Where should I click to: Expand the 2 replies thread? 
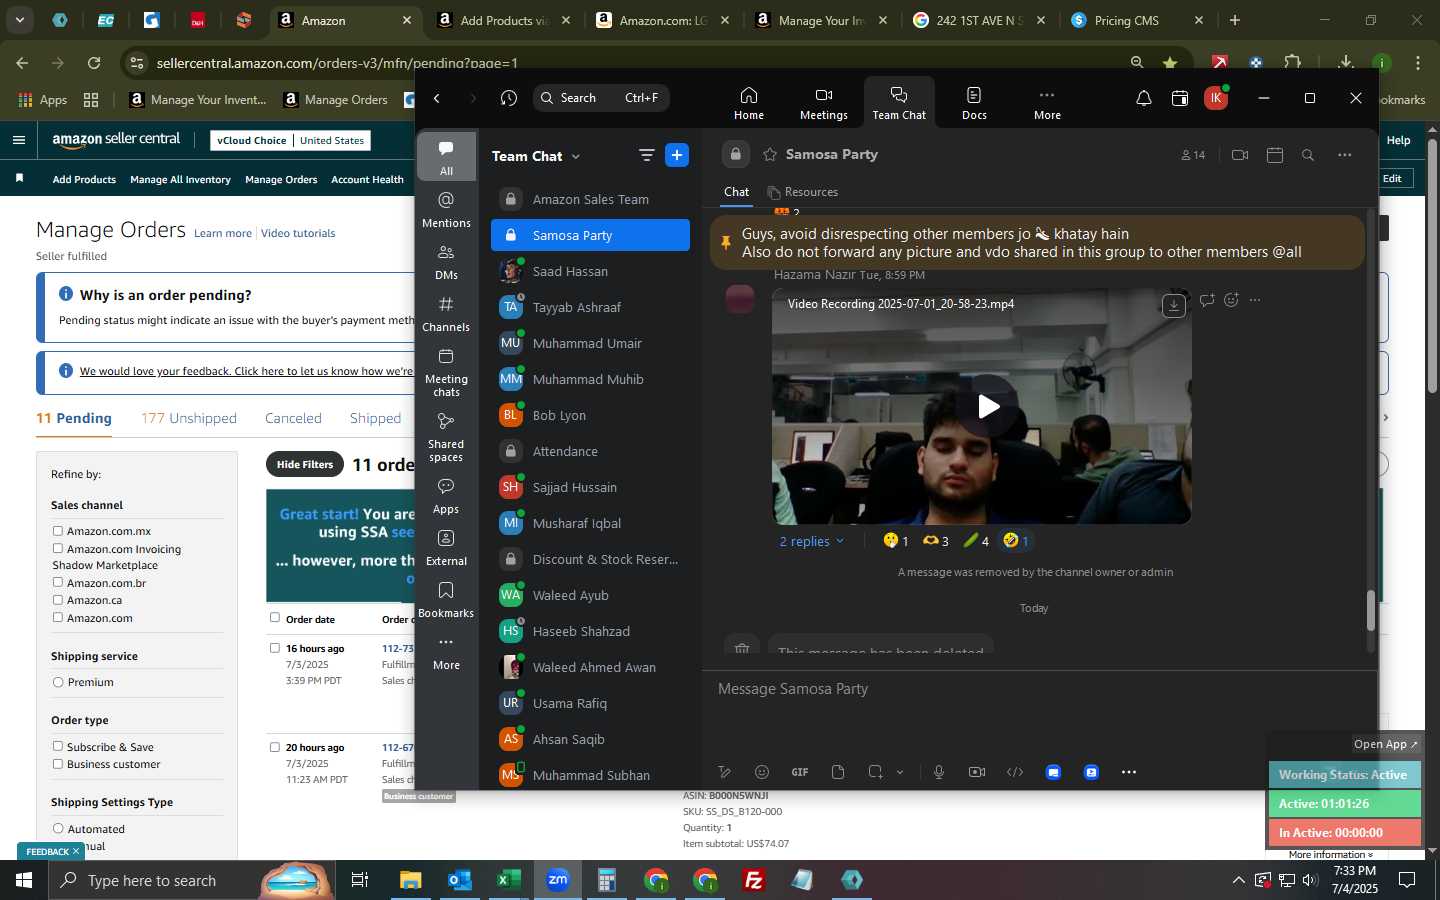coord(811,541)
